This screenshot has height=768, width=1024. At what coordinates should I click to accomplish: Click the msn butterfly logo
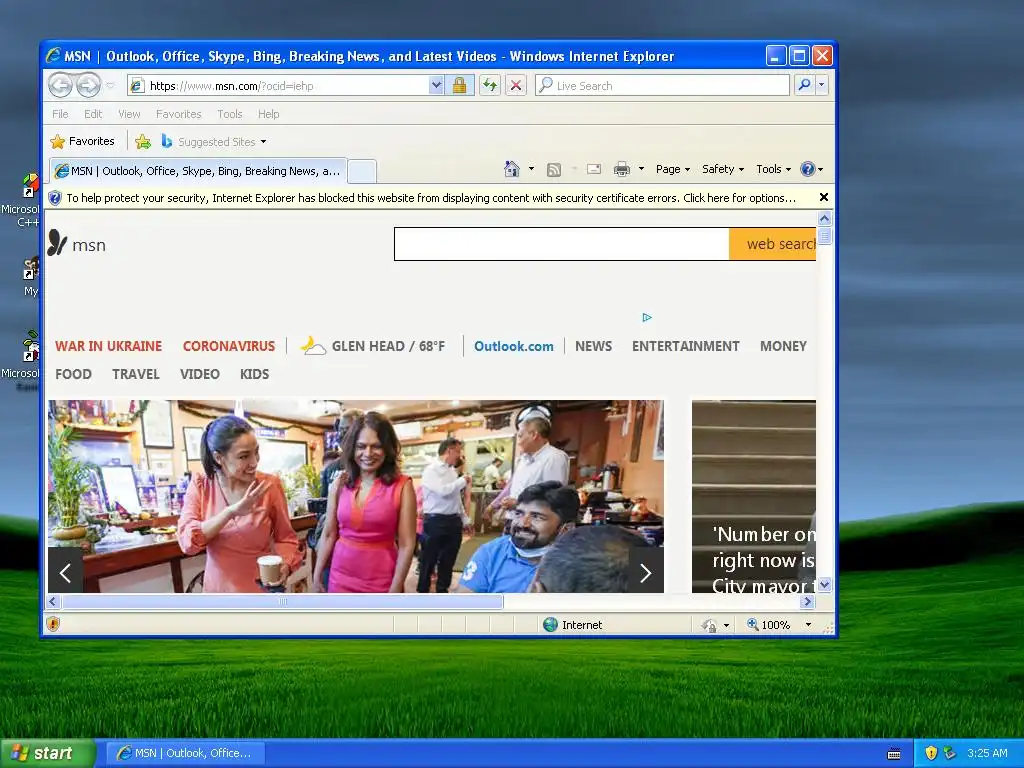77,244
